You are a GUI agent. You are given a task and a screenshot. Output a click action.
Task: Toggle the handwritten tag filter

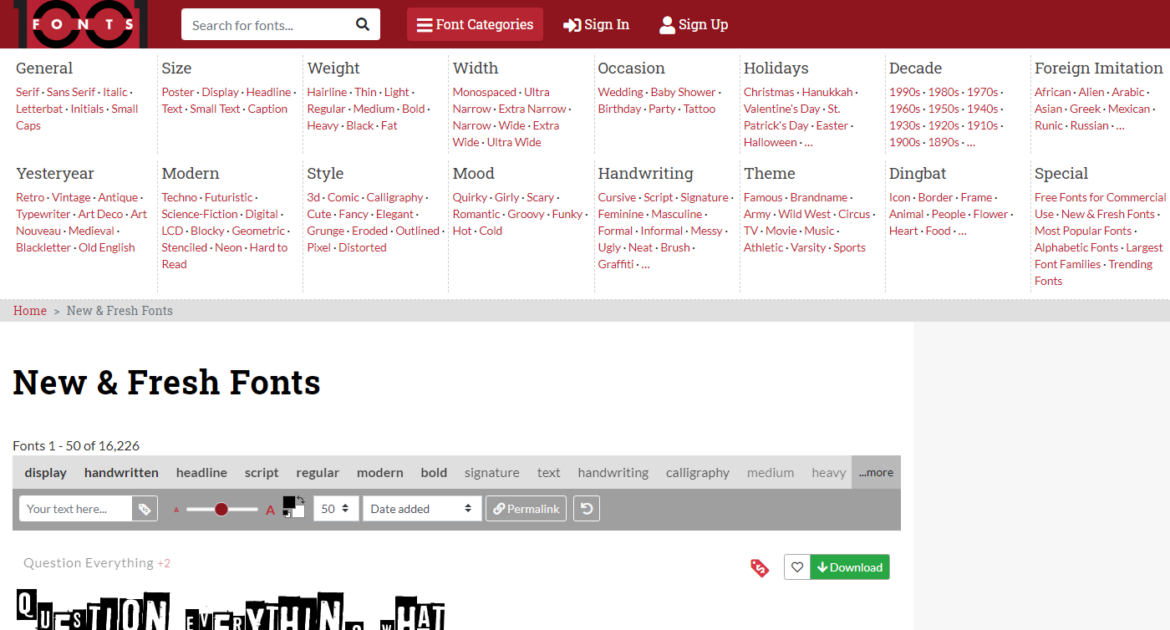(121, 472)
